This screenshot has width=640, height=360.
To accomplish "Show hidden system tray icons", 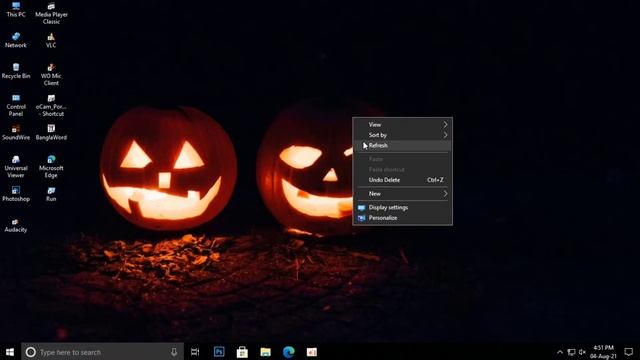I will point(560,352).
